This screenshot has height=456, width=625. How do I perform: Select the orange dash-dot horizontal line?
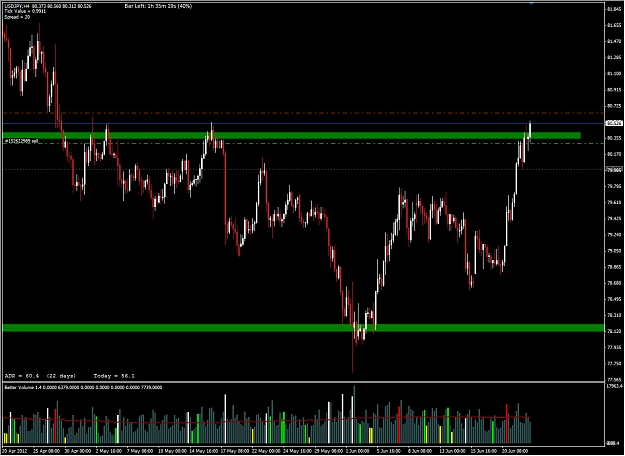(x=303, y=113)
